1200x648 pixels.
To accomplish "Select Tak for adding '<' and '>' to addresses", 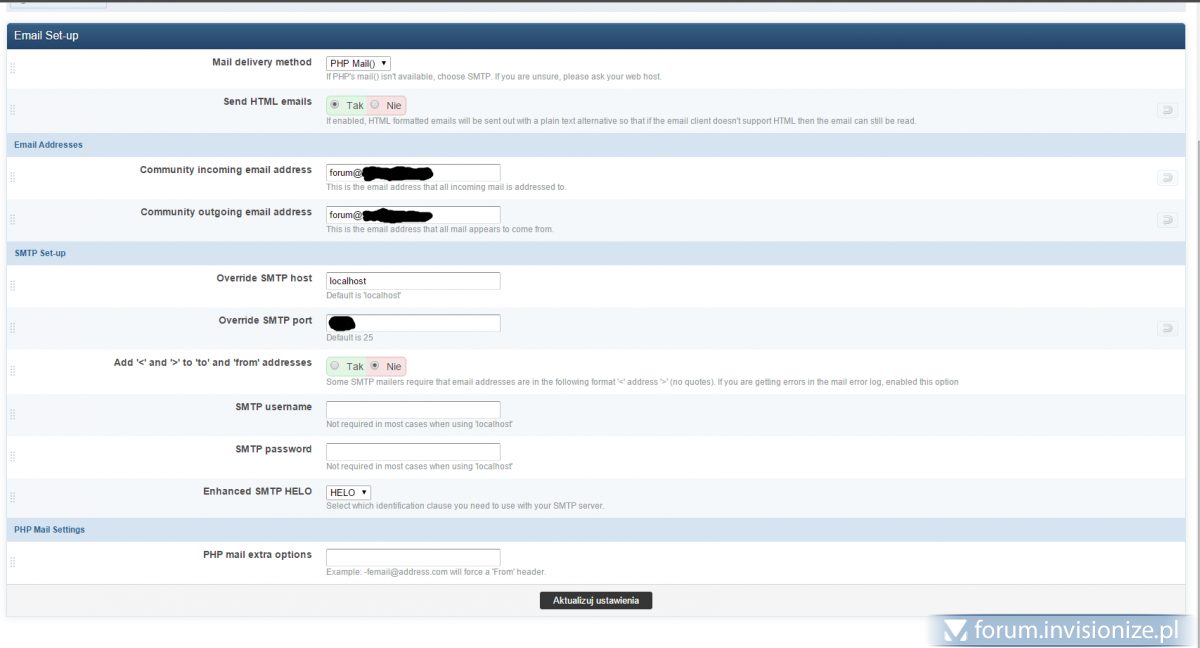I will pos(334,366).
